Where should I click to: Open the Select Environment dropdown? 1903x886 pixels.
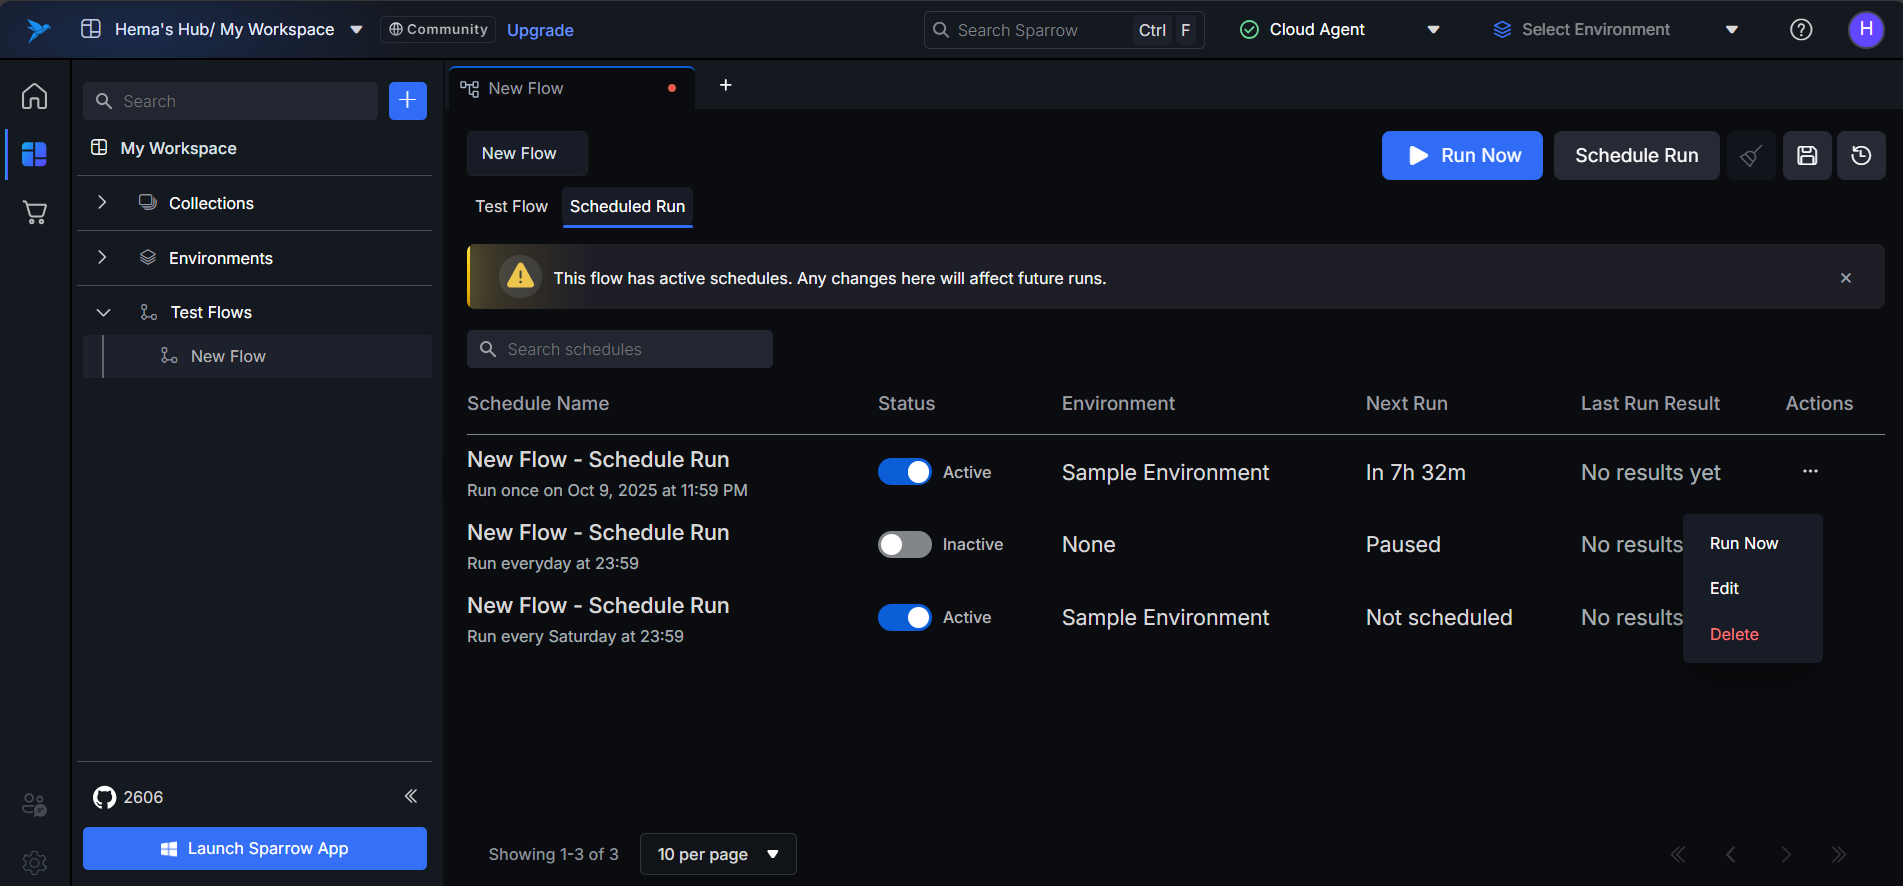click(1614, 30)
